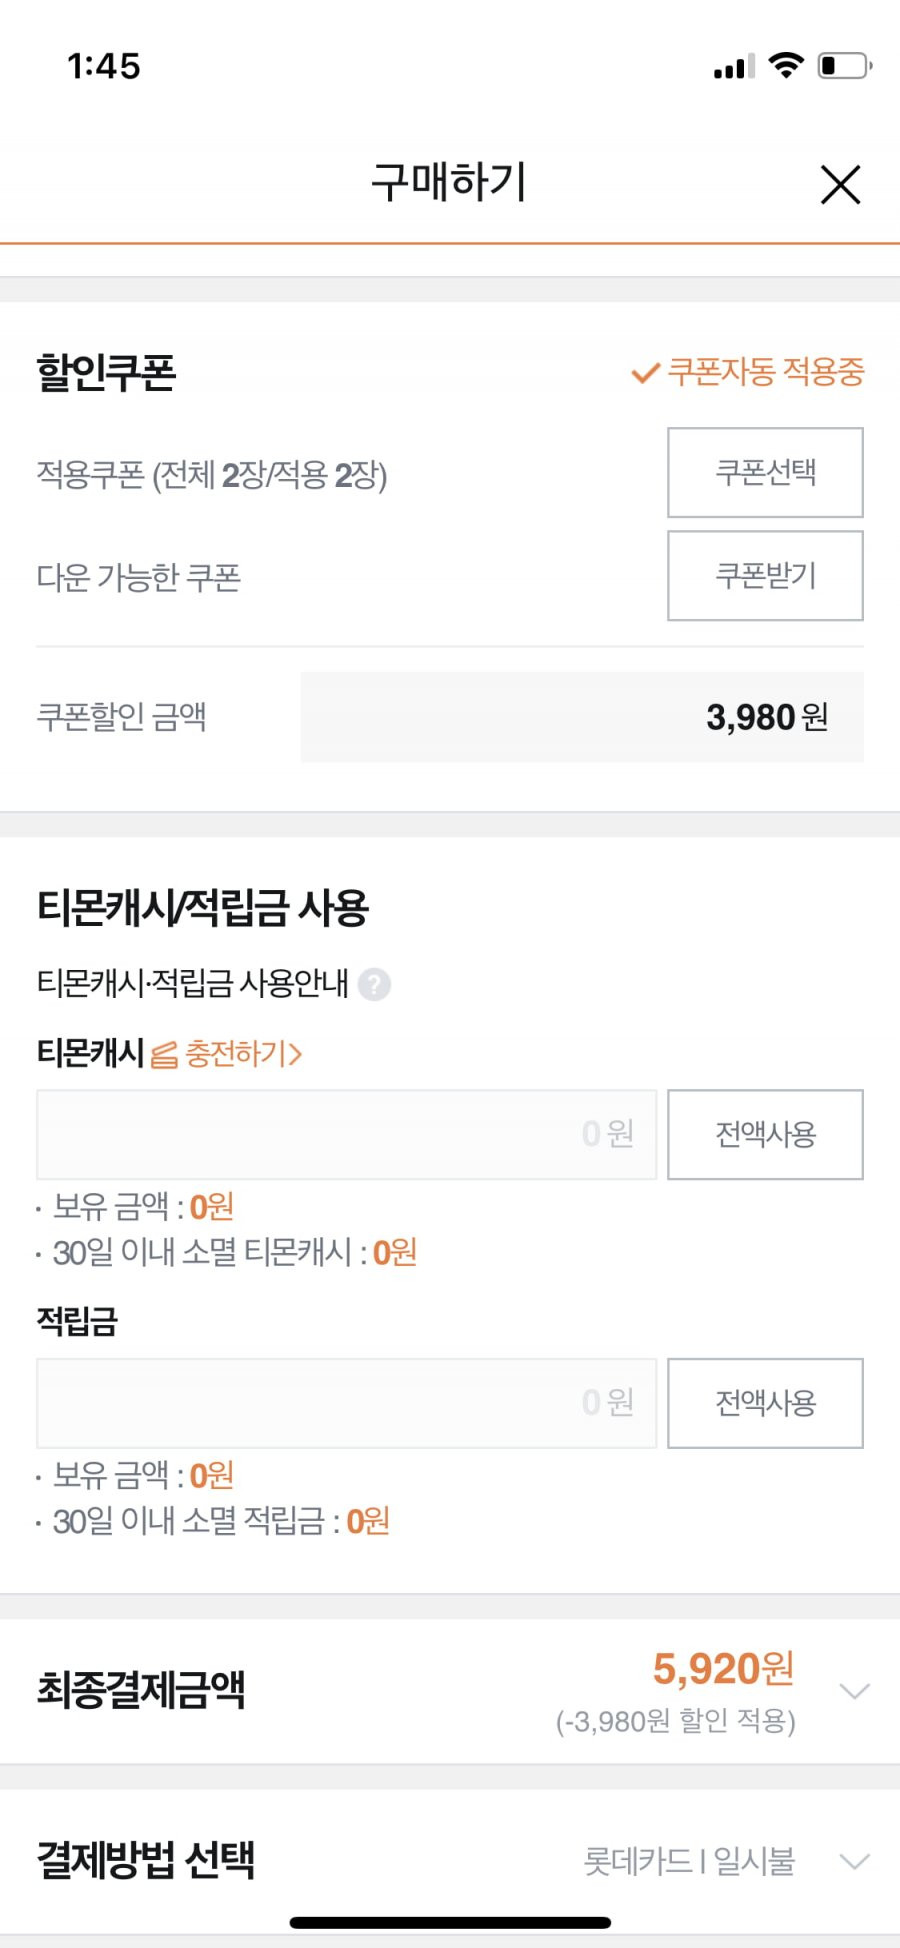The image size is (900, 1948).
Task: Tap the 쿠폰할인 금액 3,980원 field
Action: pyautogui.click(x=582, y=717)
